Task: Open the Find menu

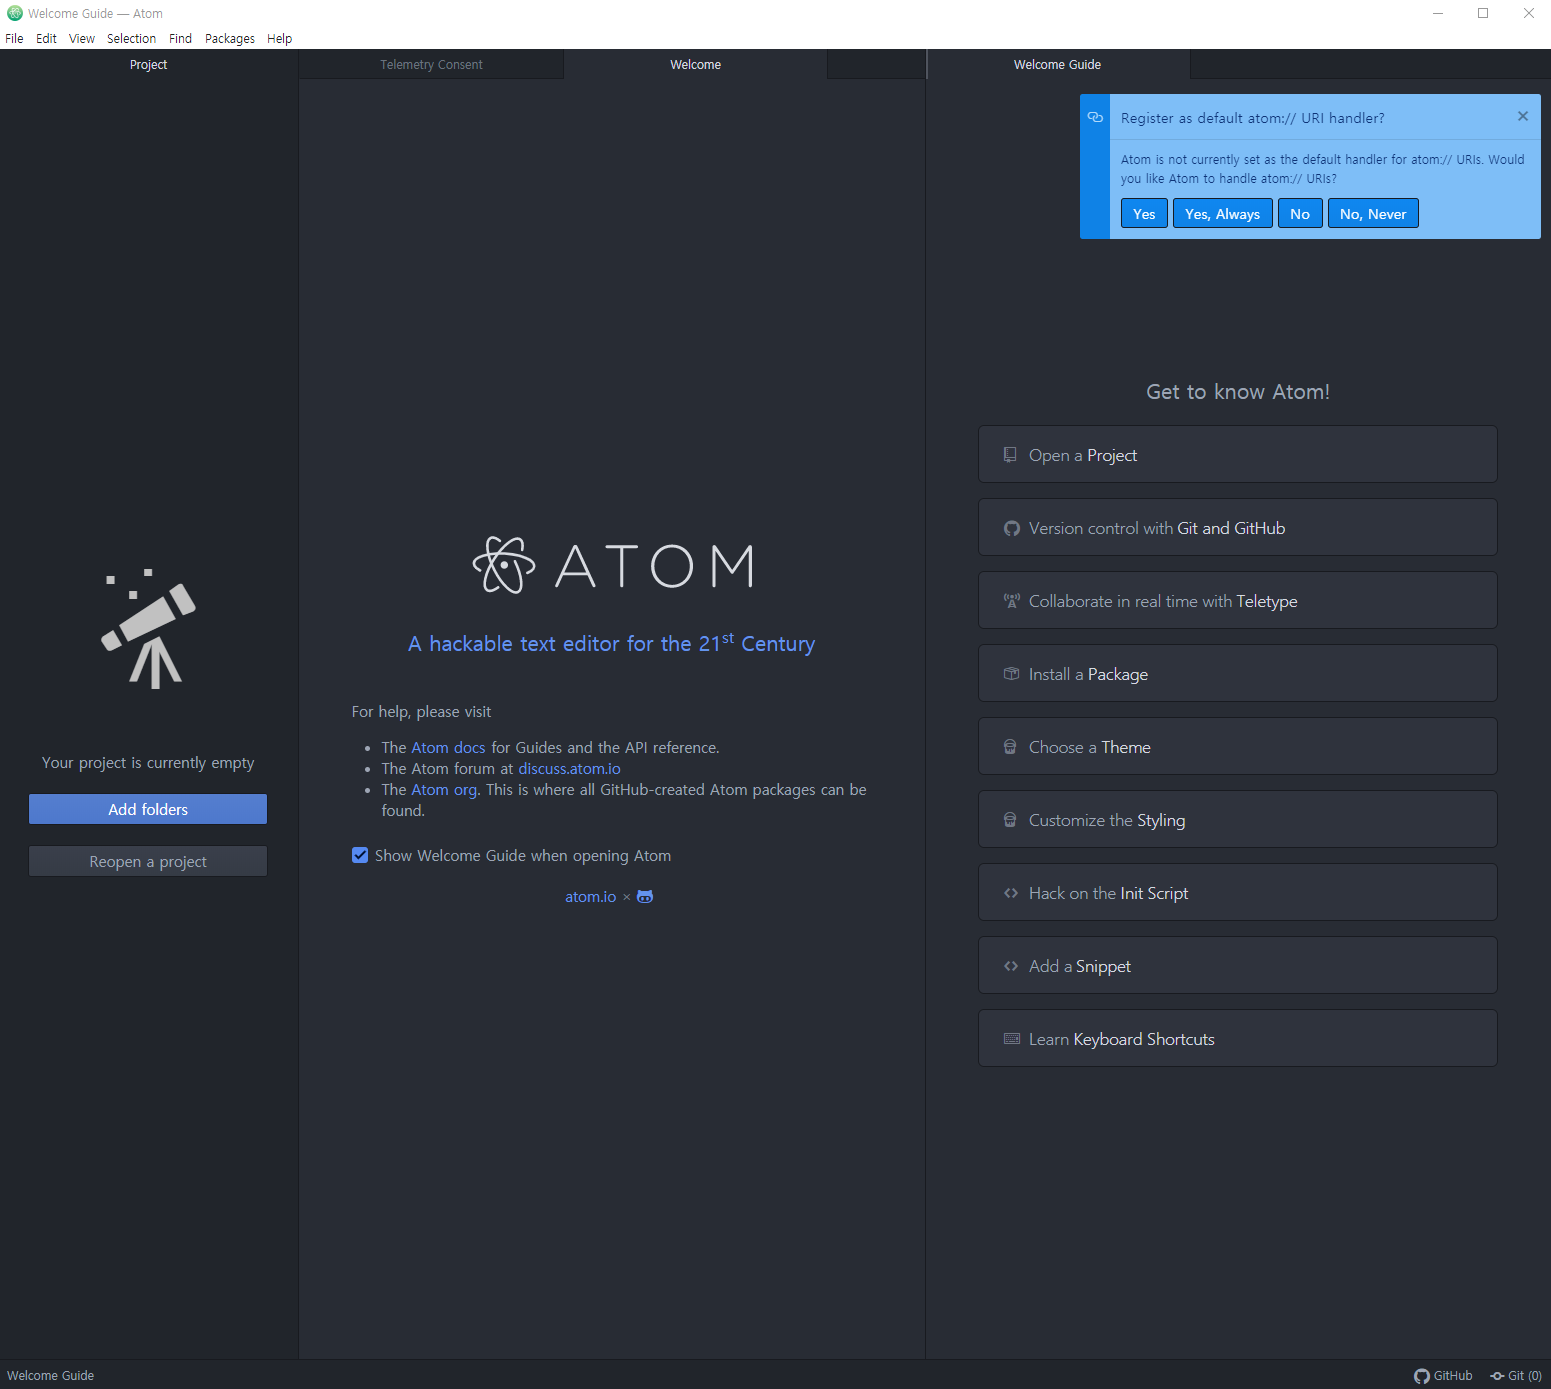Action: 180,39
